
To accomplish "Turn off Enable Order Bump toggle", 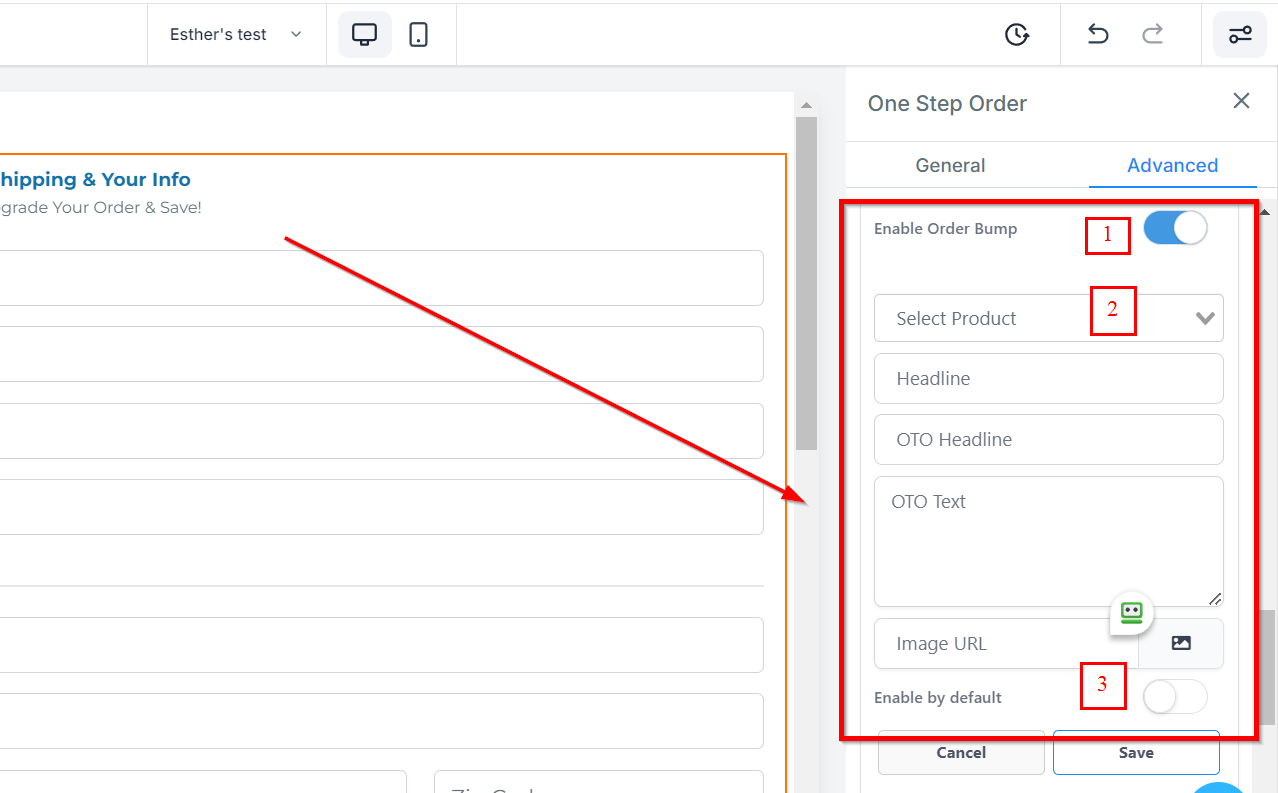I will pos(1175,228).
